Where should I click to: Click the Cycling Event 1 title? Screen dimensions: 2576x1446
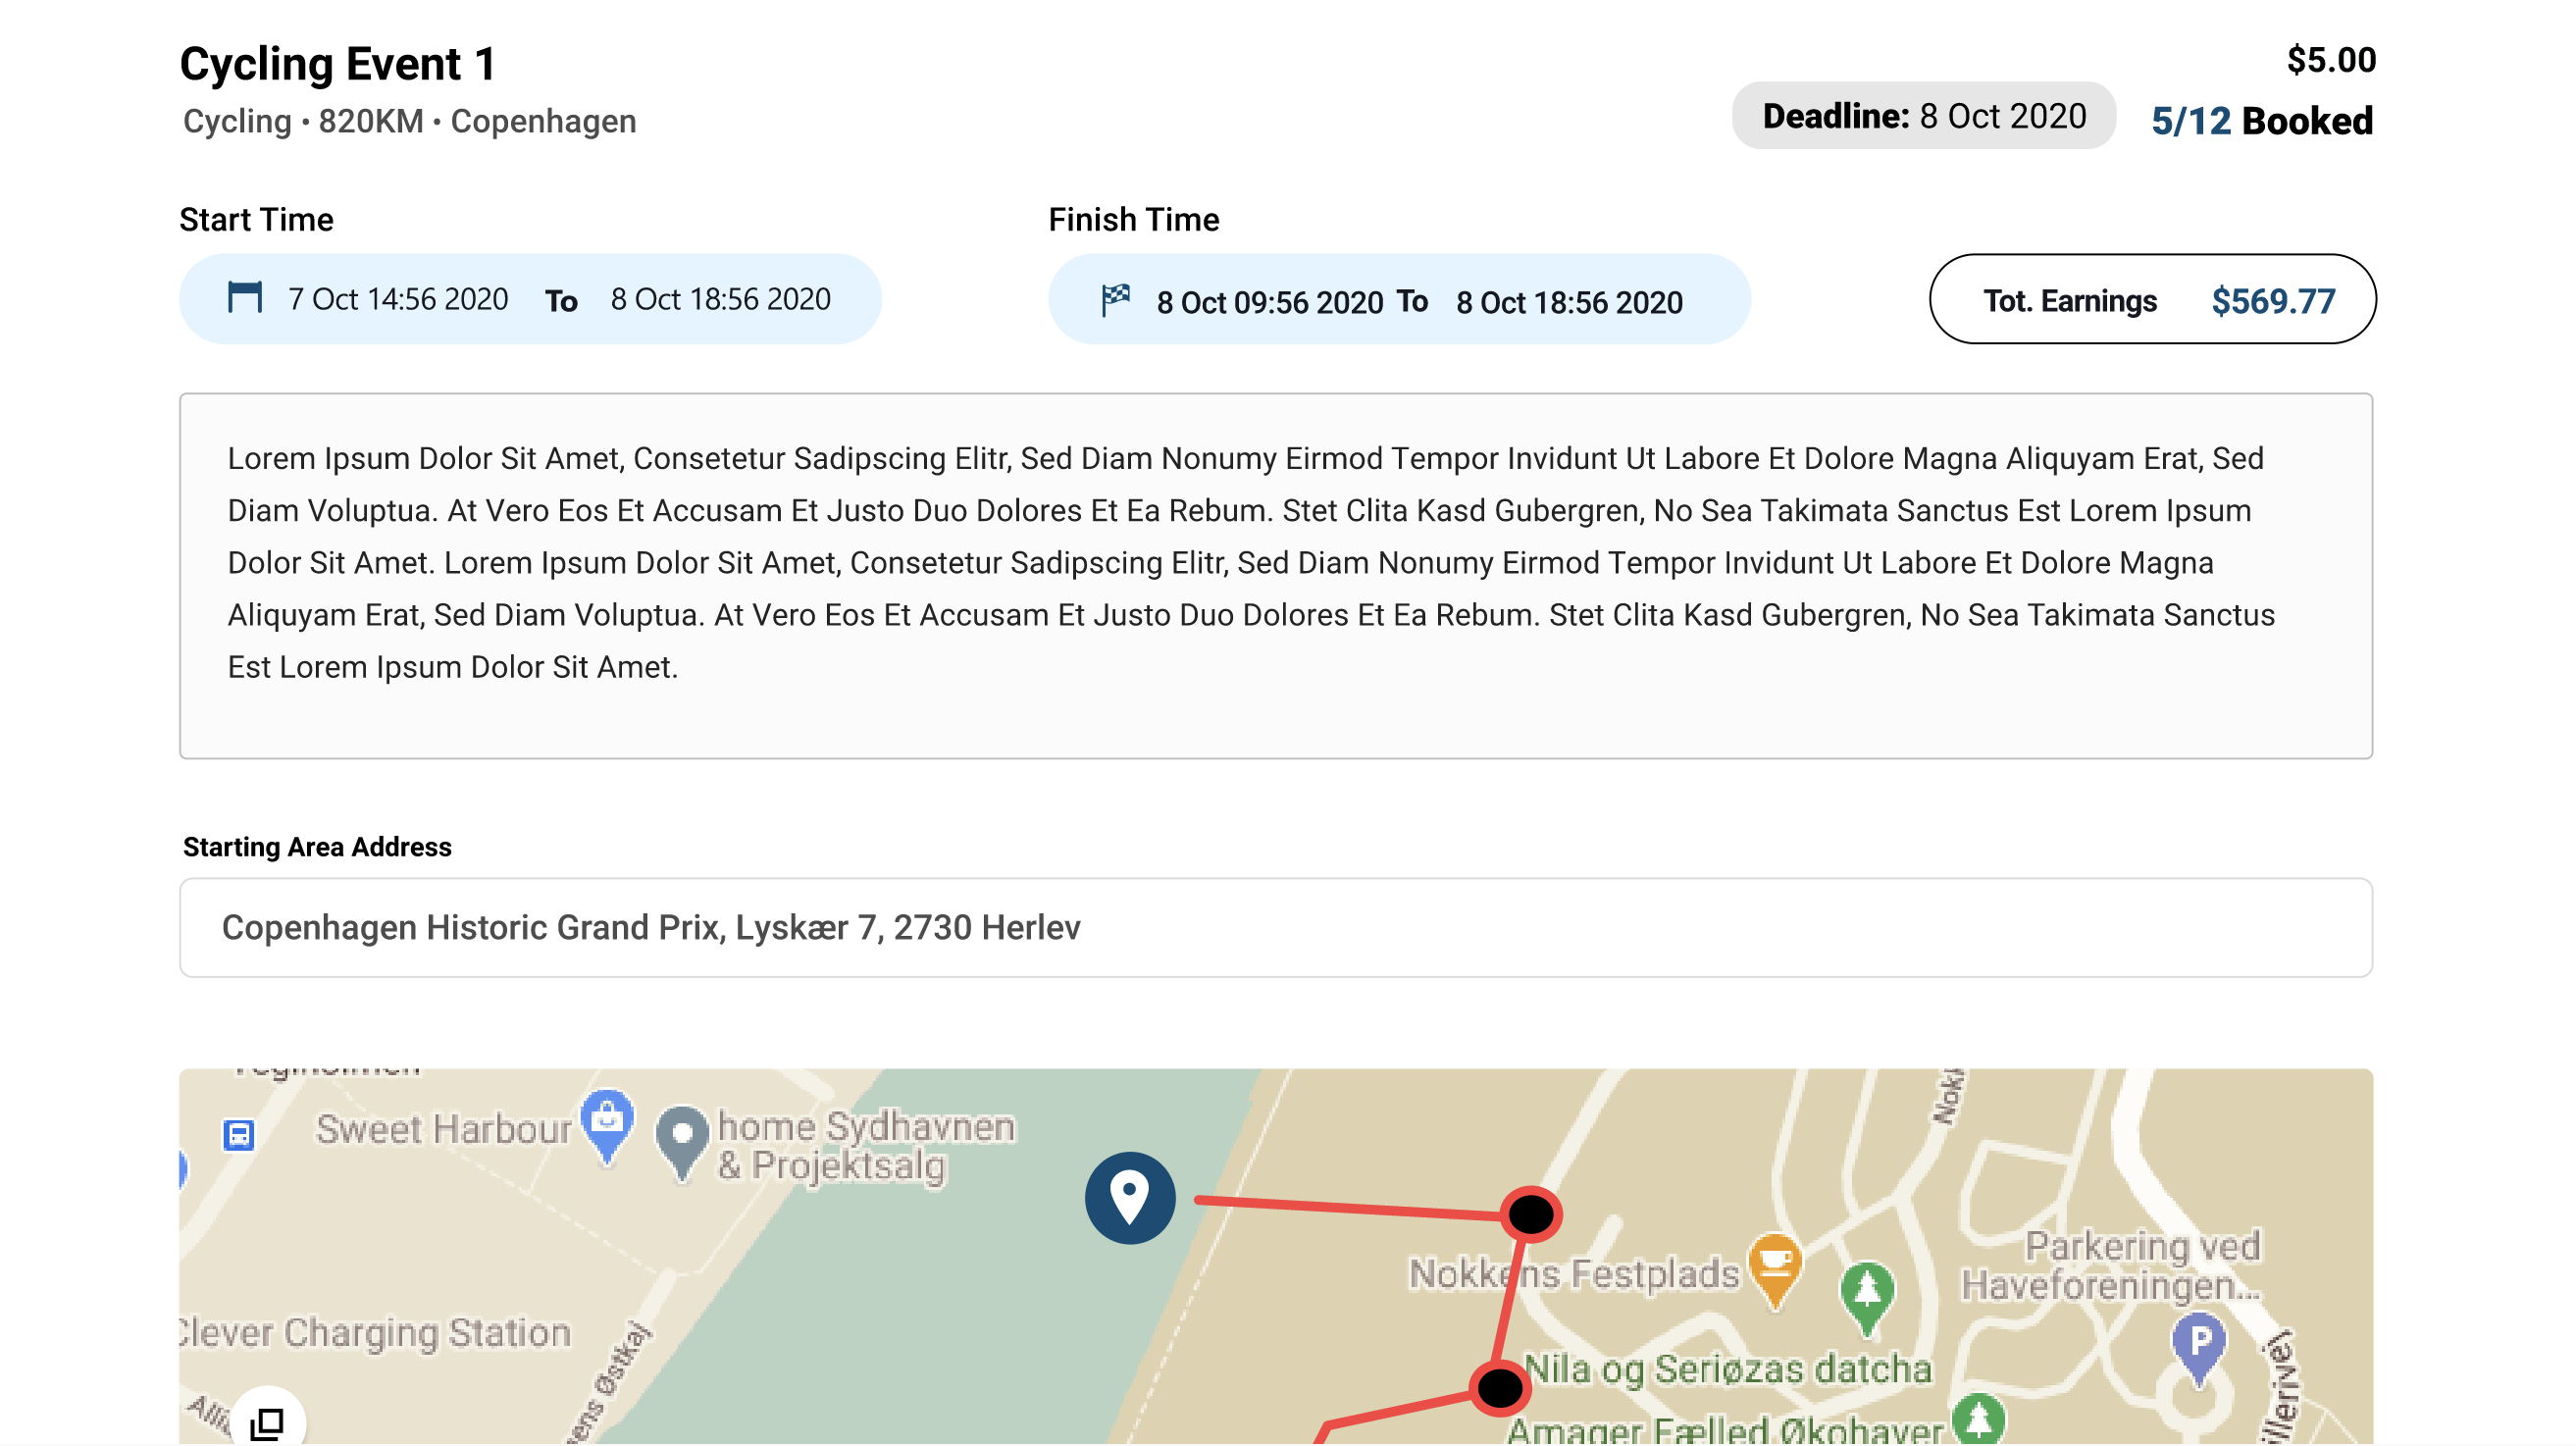[x=338, y=64]
